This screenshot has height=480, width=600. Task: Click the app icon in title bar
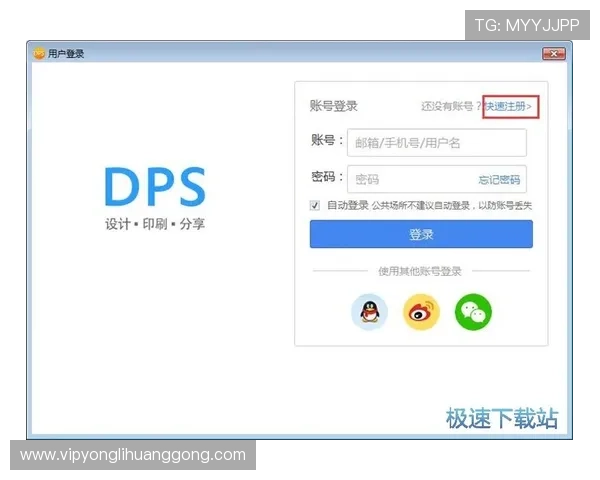pos(39,54)
